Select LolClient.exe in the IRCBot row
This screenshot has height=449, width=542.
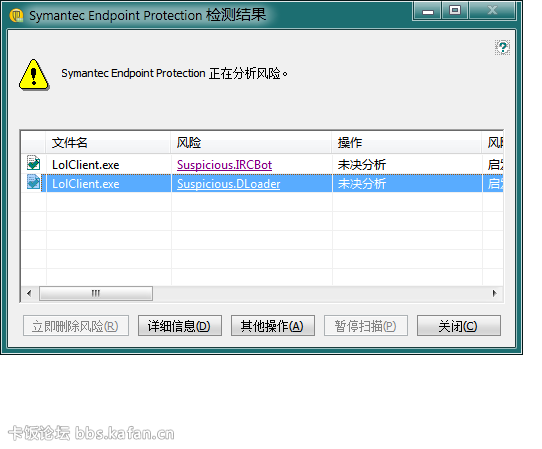(86, 165)
